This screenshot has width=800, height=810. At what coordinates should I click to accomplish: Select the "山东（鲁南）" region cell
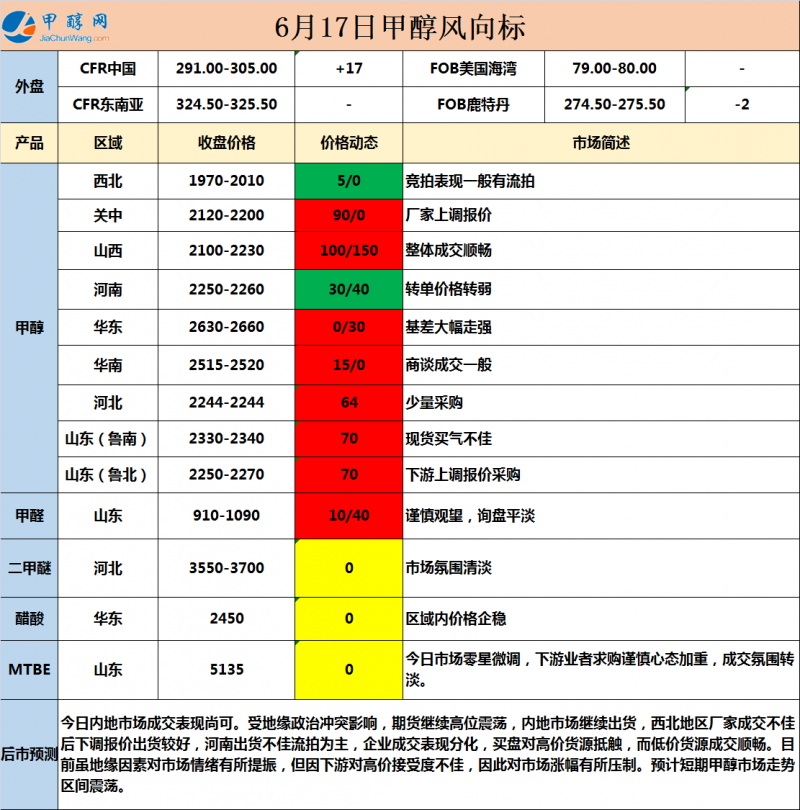tap(108, 439)
